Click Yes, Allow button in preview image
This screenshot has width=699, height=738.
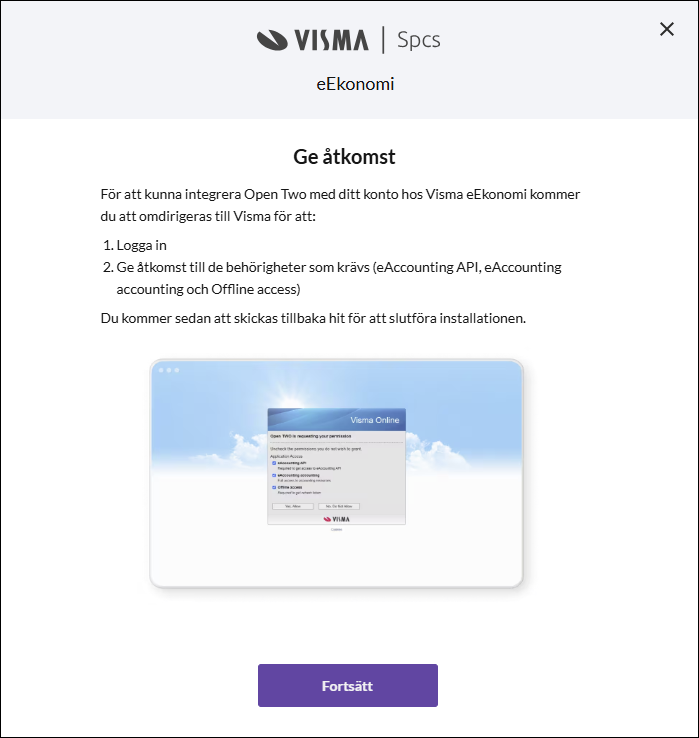click(293, 506)
